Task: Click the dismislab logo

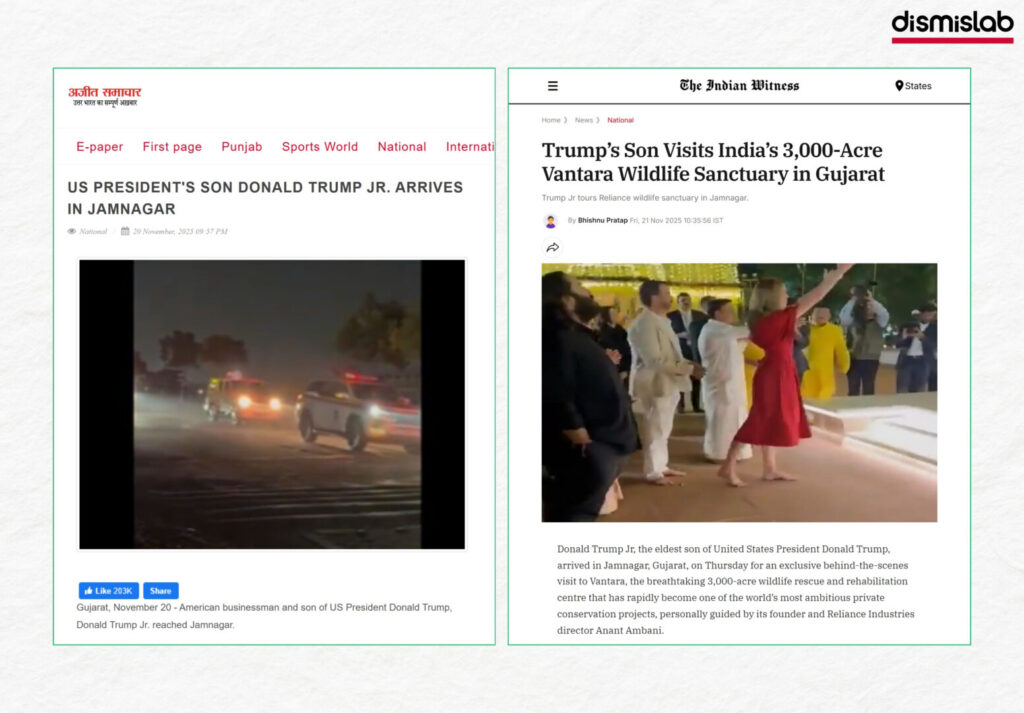Action: (x=952, y=27)
